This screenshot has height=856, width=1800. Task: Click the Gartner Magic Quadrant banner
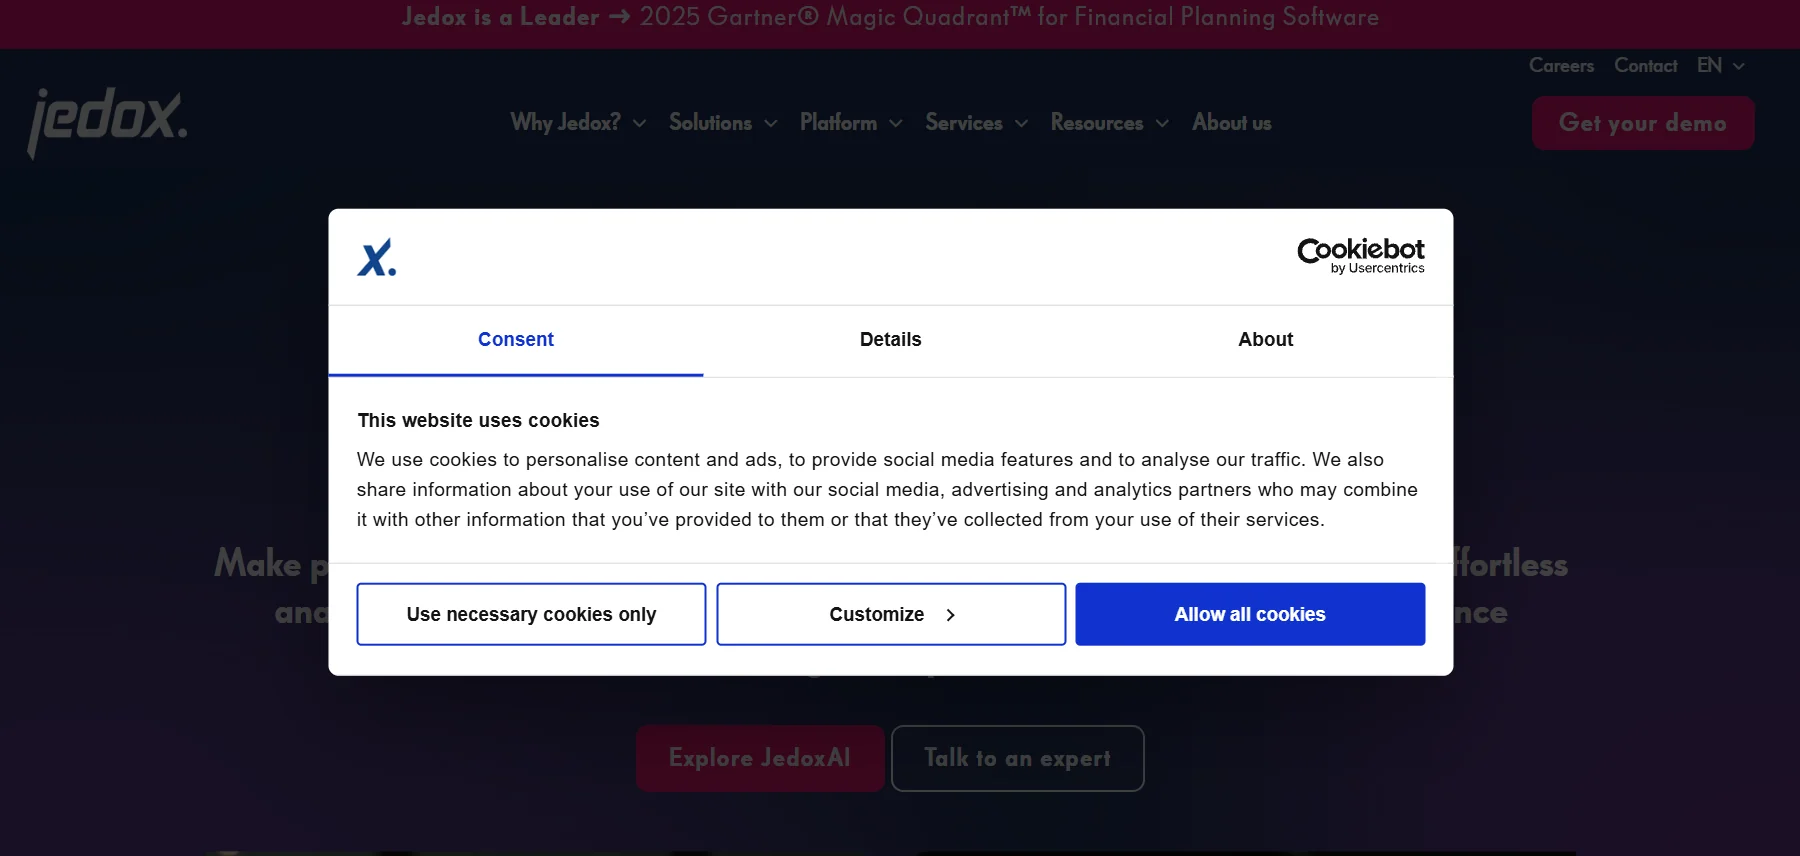pyautogui.click(x=890, y=17)
